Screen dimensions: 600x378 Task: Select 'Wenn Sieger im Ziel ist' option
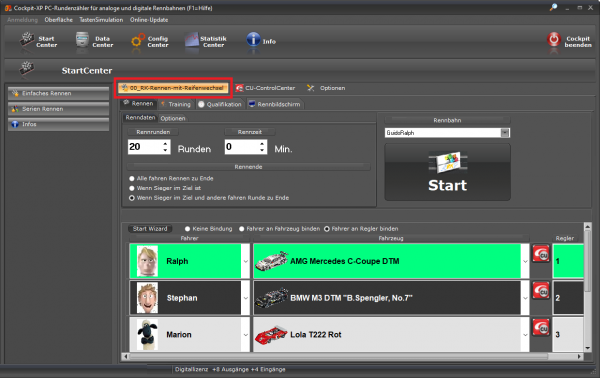click(x=132, y=188)
